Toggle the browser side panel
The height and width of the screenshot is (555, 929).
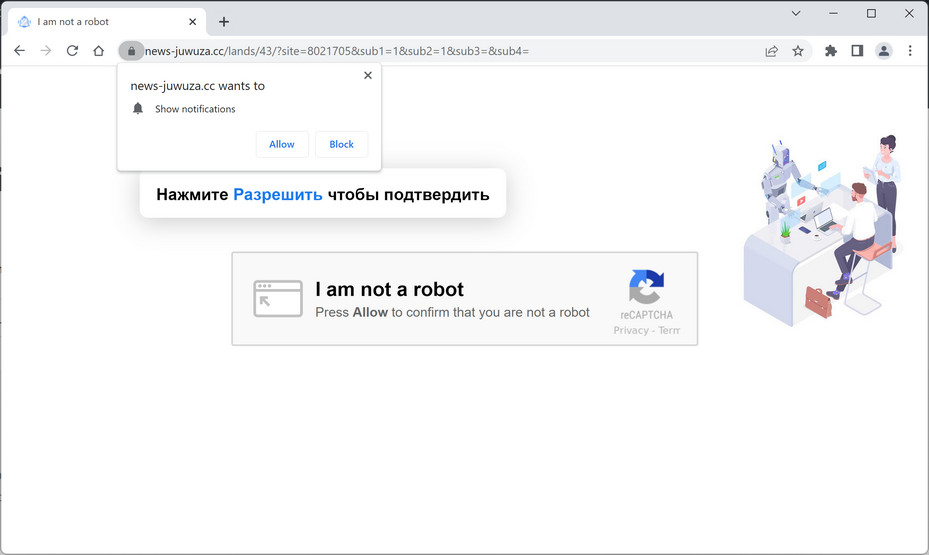[x=857, y=51]
